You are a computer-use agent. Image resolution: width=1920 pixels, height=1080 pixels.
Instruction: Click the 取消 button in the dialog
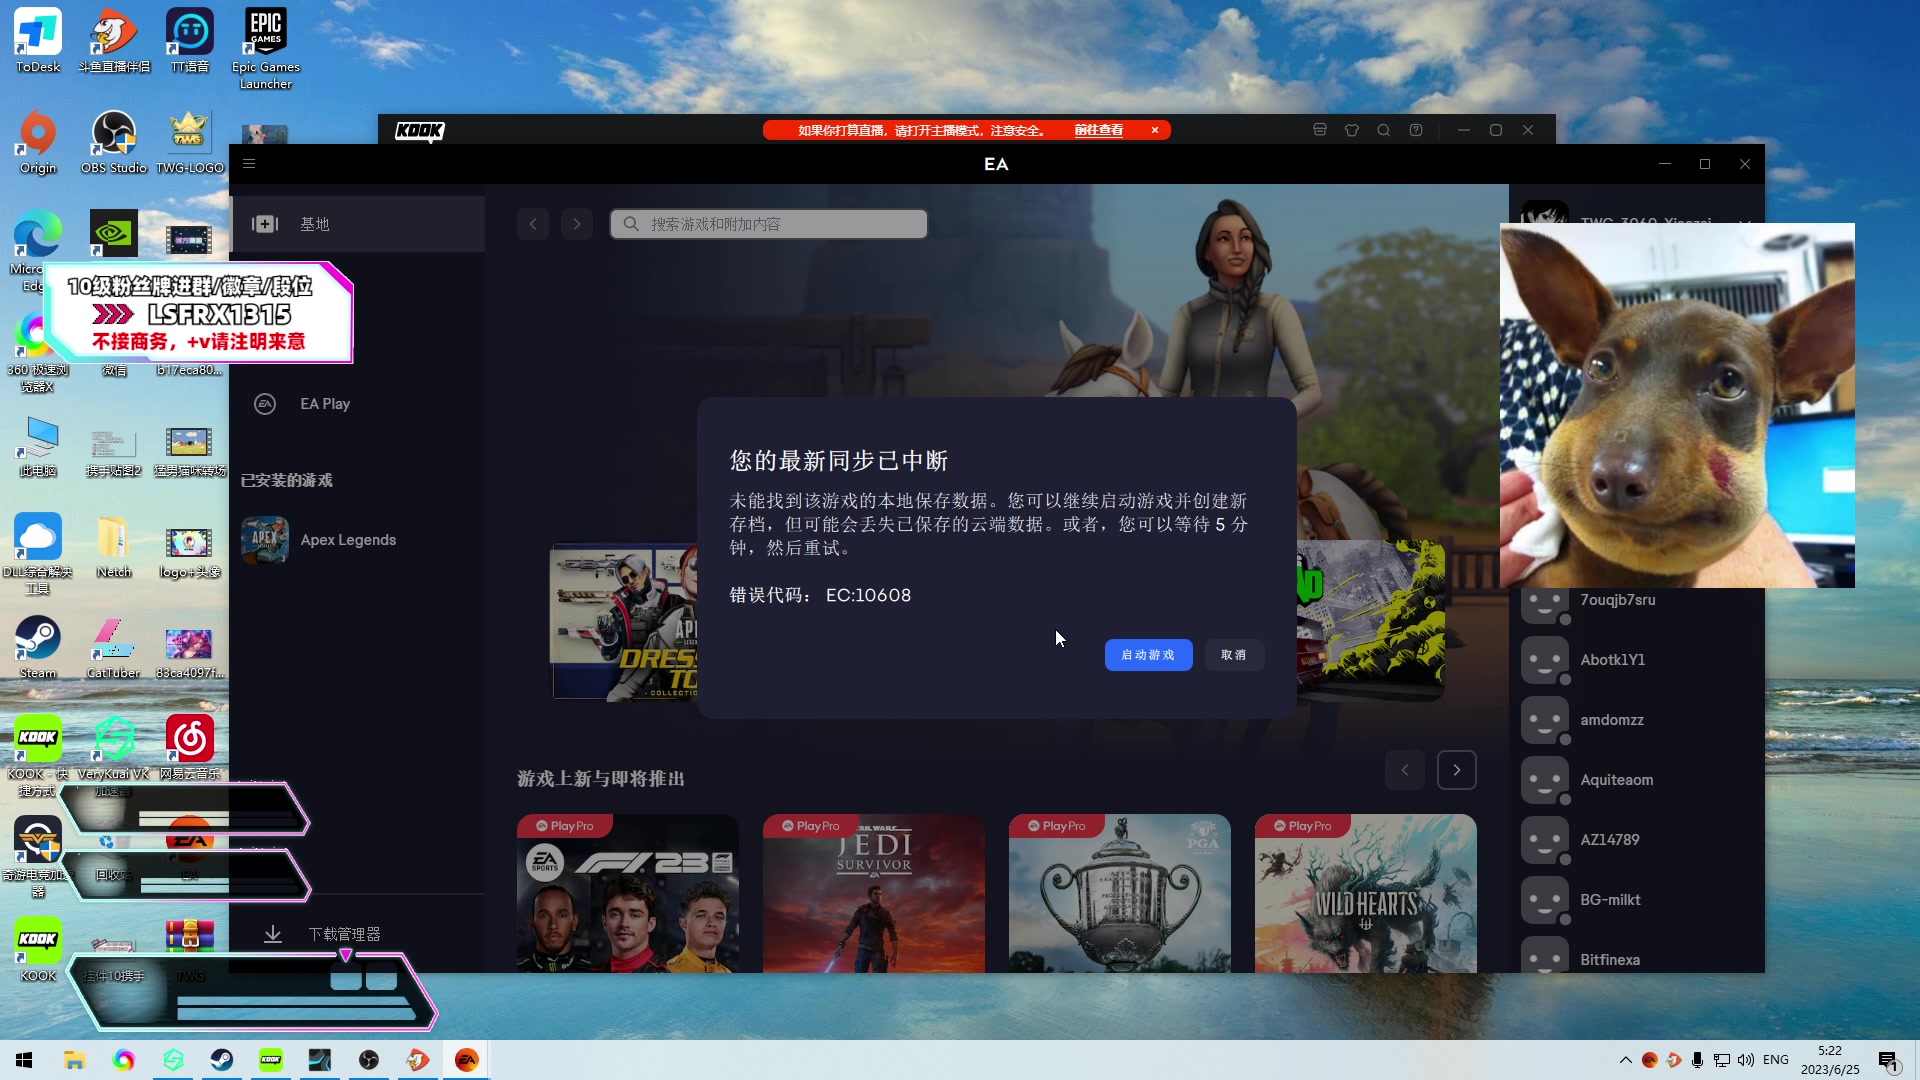click(x=1234, y=655)
